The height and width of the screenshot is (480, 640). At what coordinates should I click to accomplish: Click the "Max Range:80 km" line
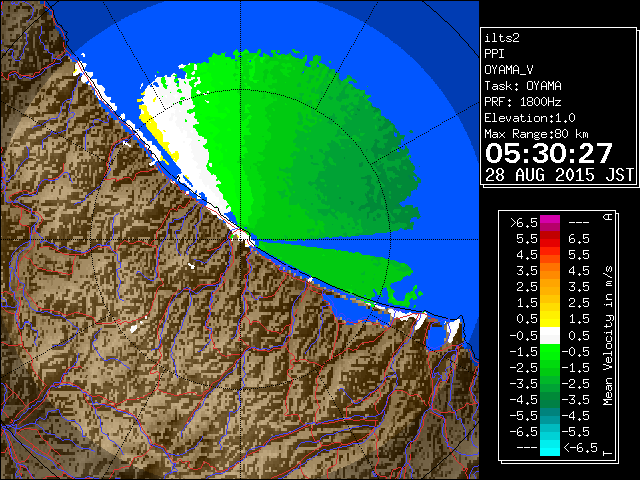click(x=537, y=134)
